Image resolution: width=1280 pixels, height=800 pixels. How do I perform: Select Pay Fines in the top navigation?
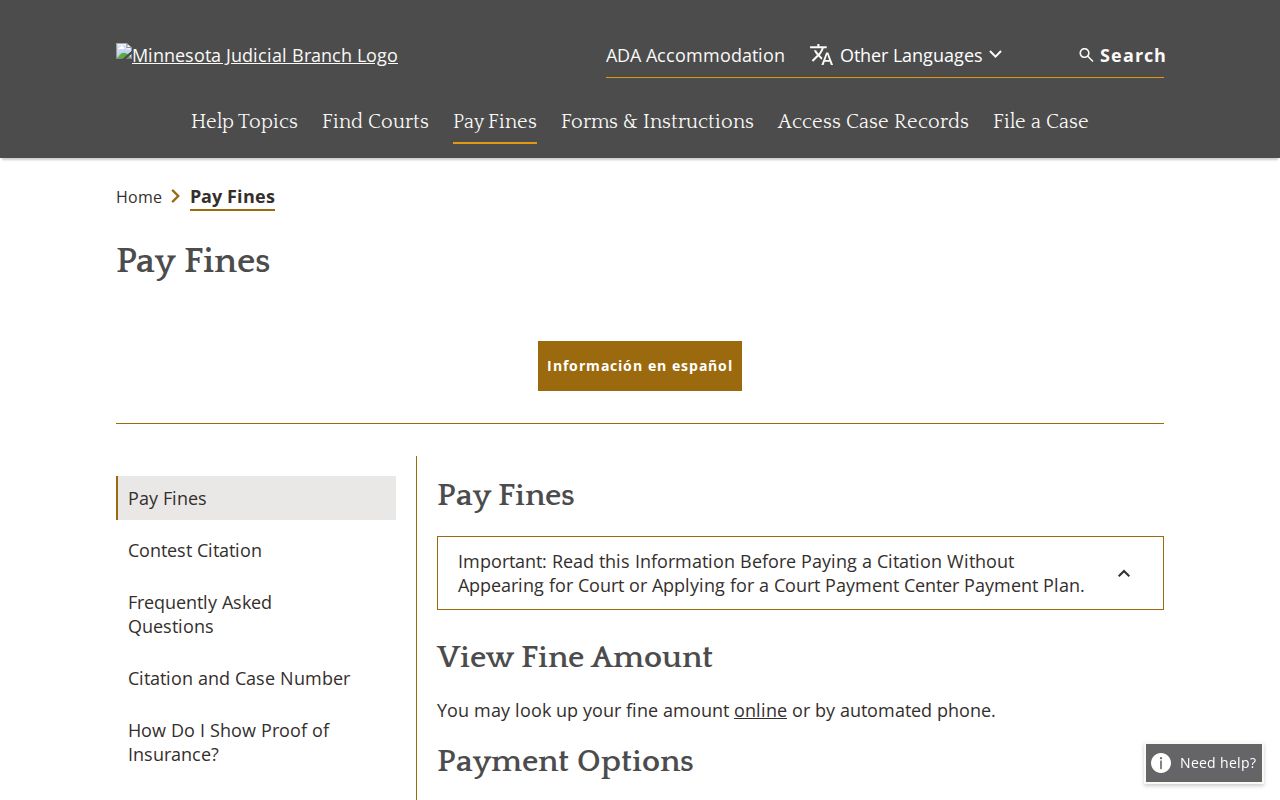click(x=495, y=121)
